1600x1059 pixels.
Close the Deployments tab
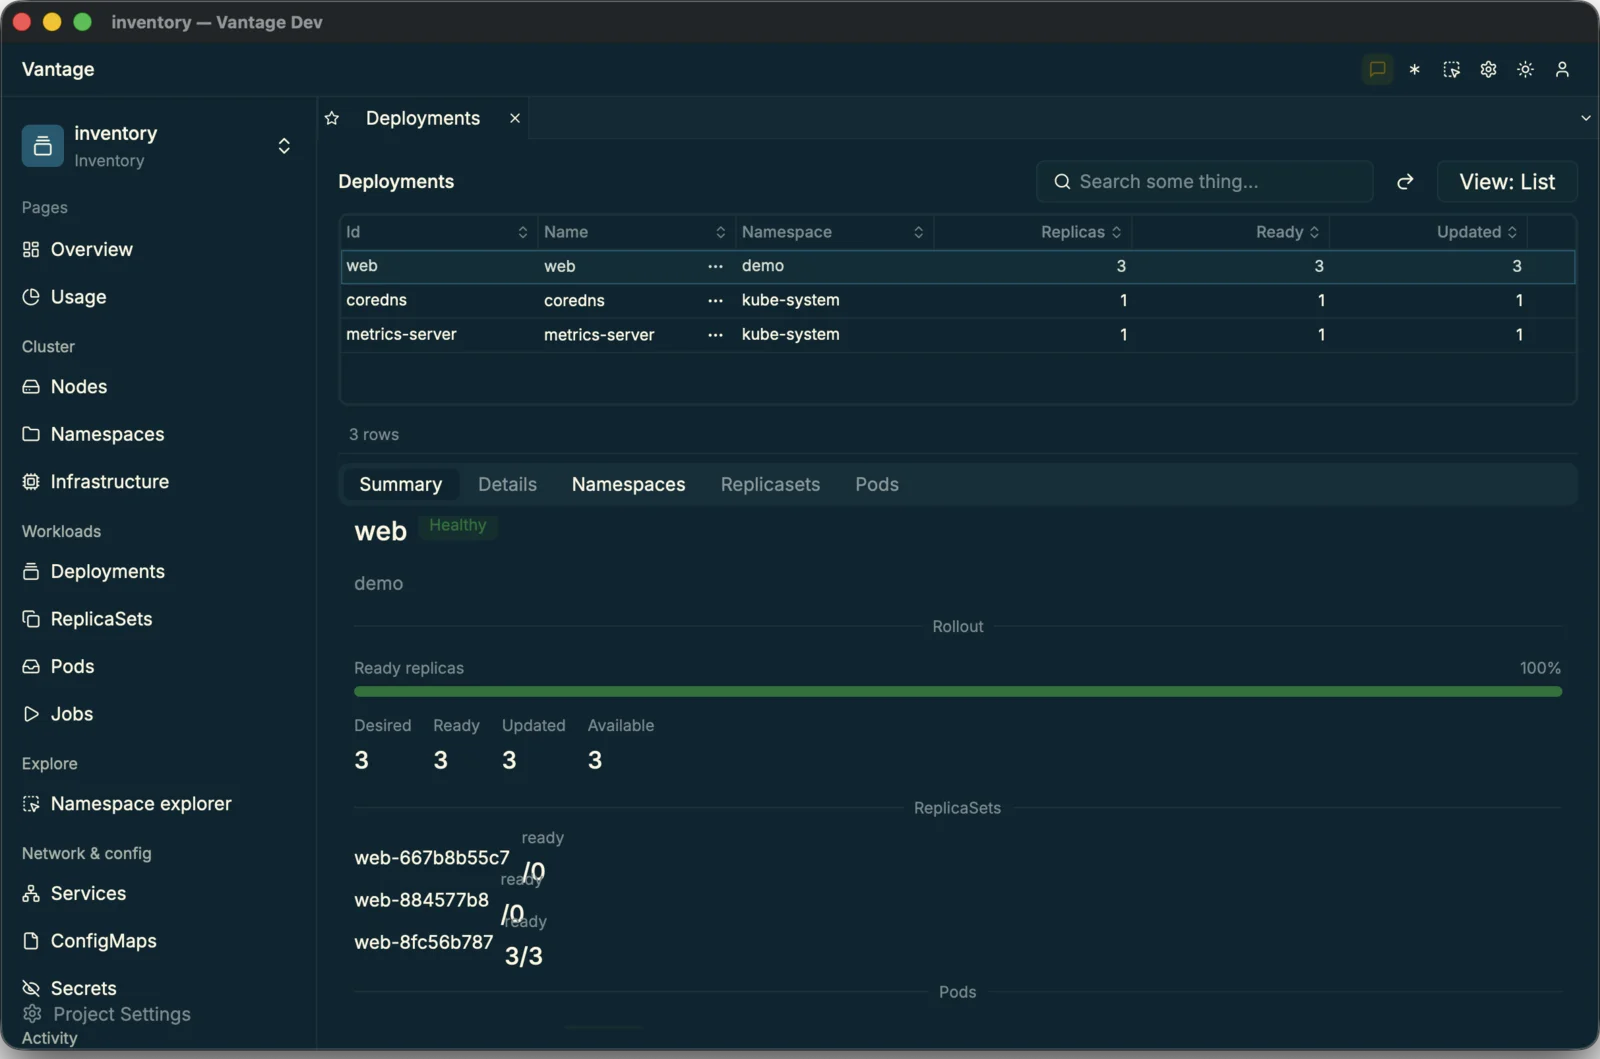coord(515,118)
